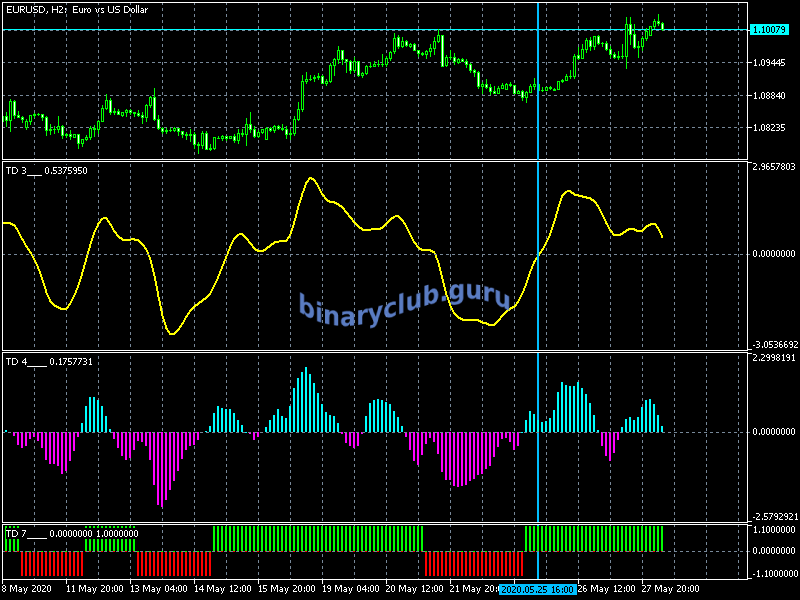Click the 8 May 2020 date label

[x=25, y=590]
